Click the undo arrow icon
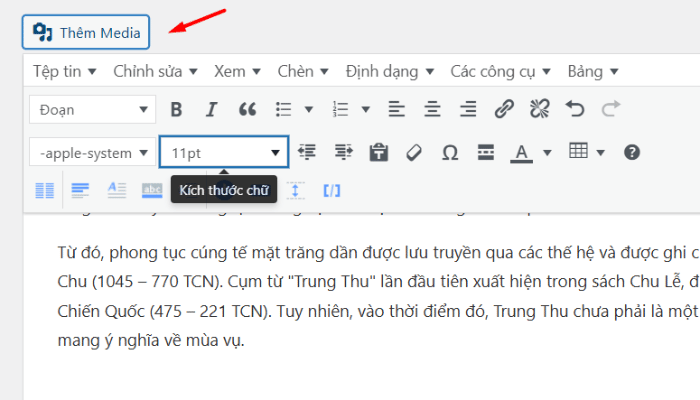700x400 pixels. pos(575,109)
